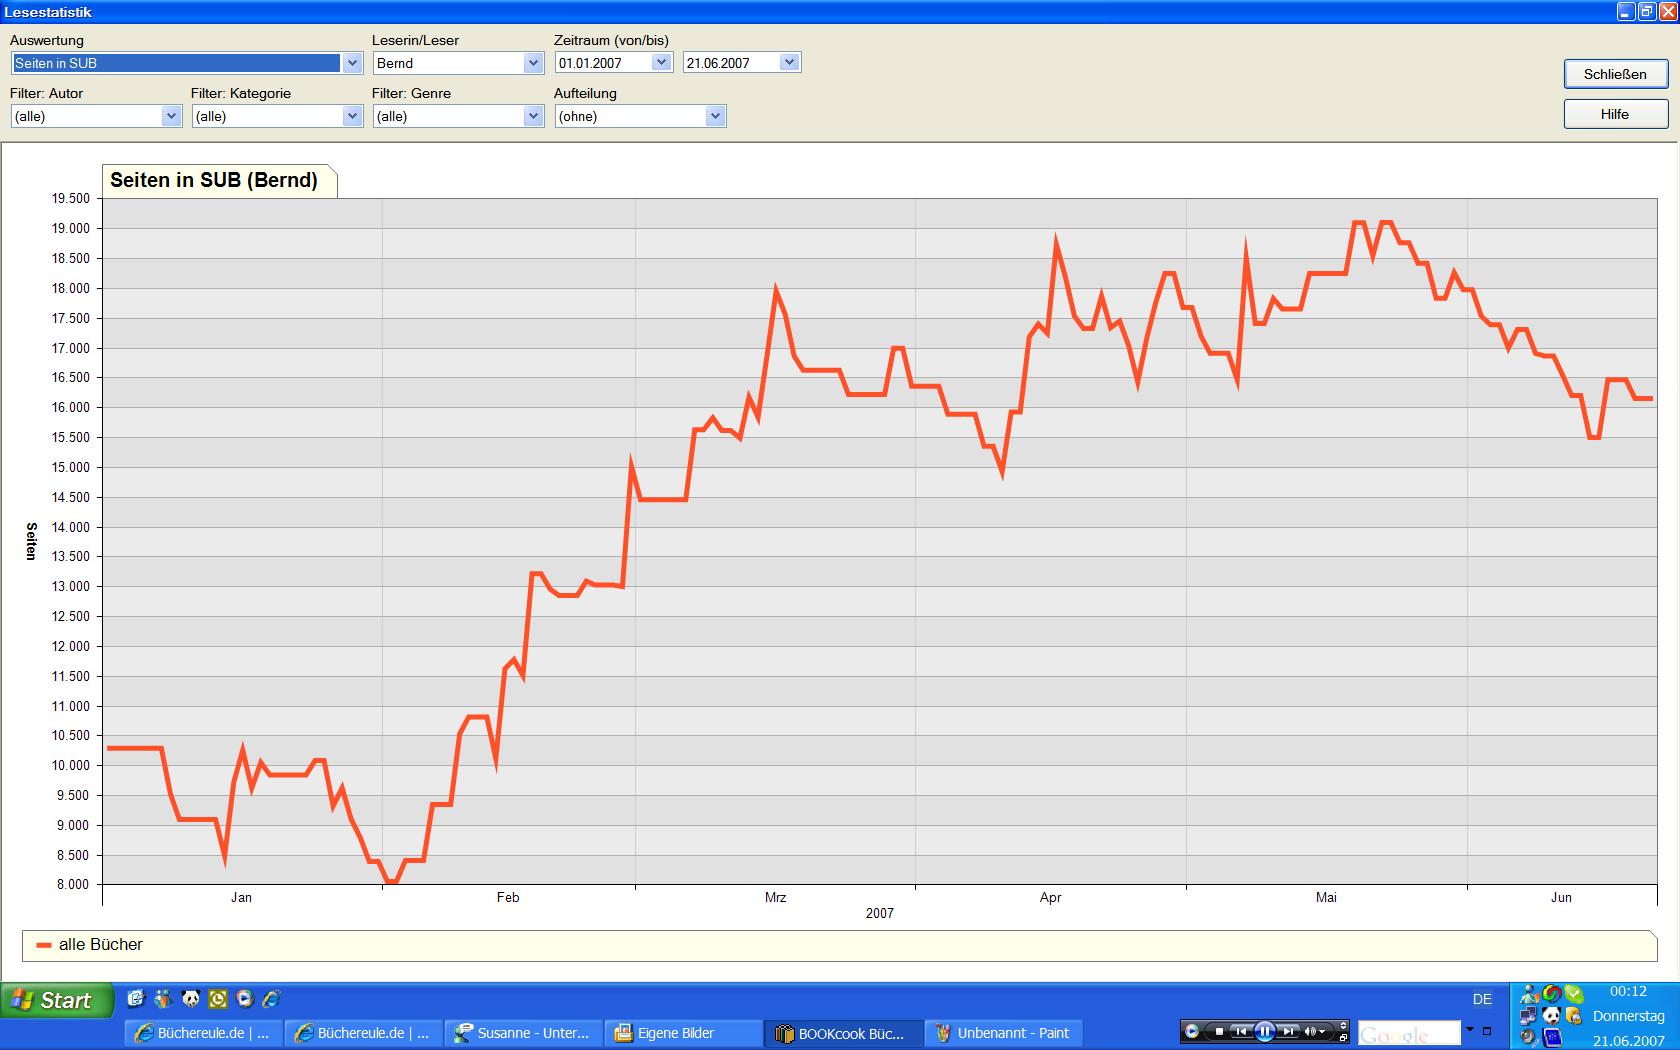Skip to next track in media toolbar
The height and width of the screenshot is (1050, 1680).
click(1289, 1031)
